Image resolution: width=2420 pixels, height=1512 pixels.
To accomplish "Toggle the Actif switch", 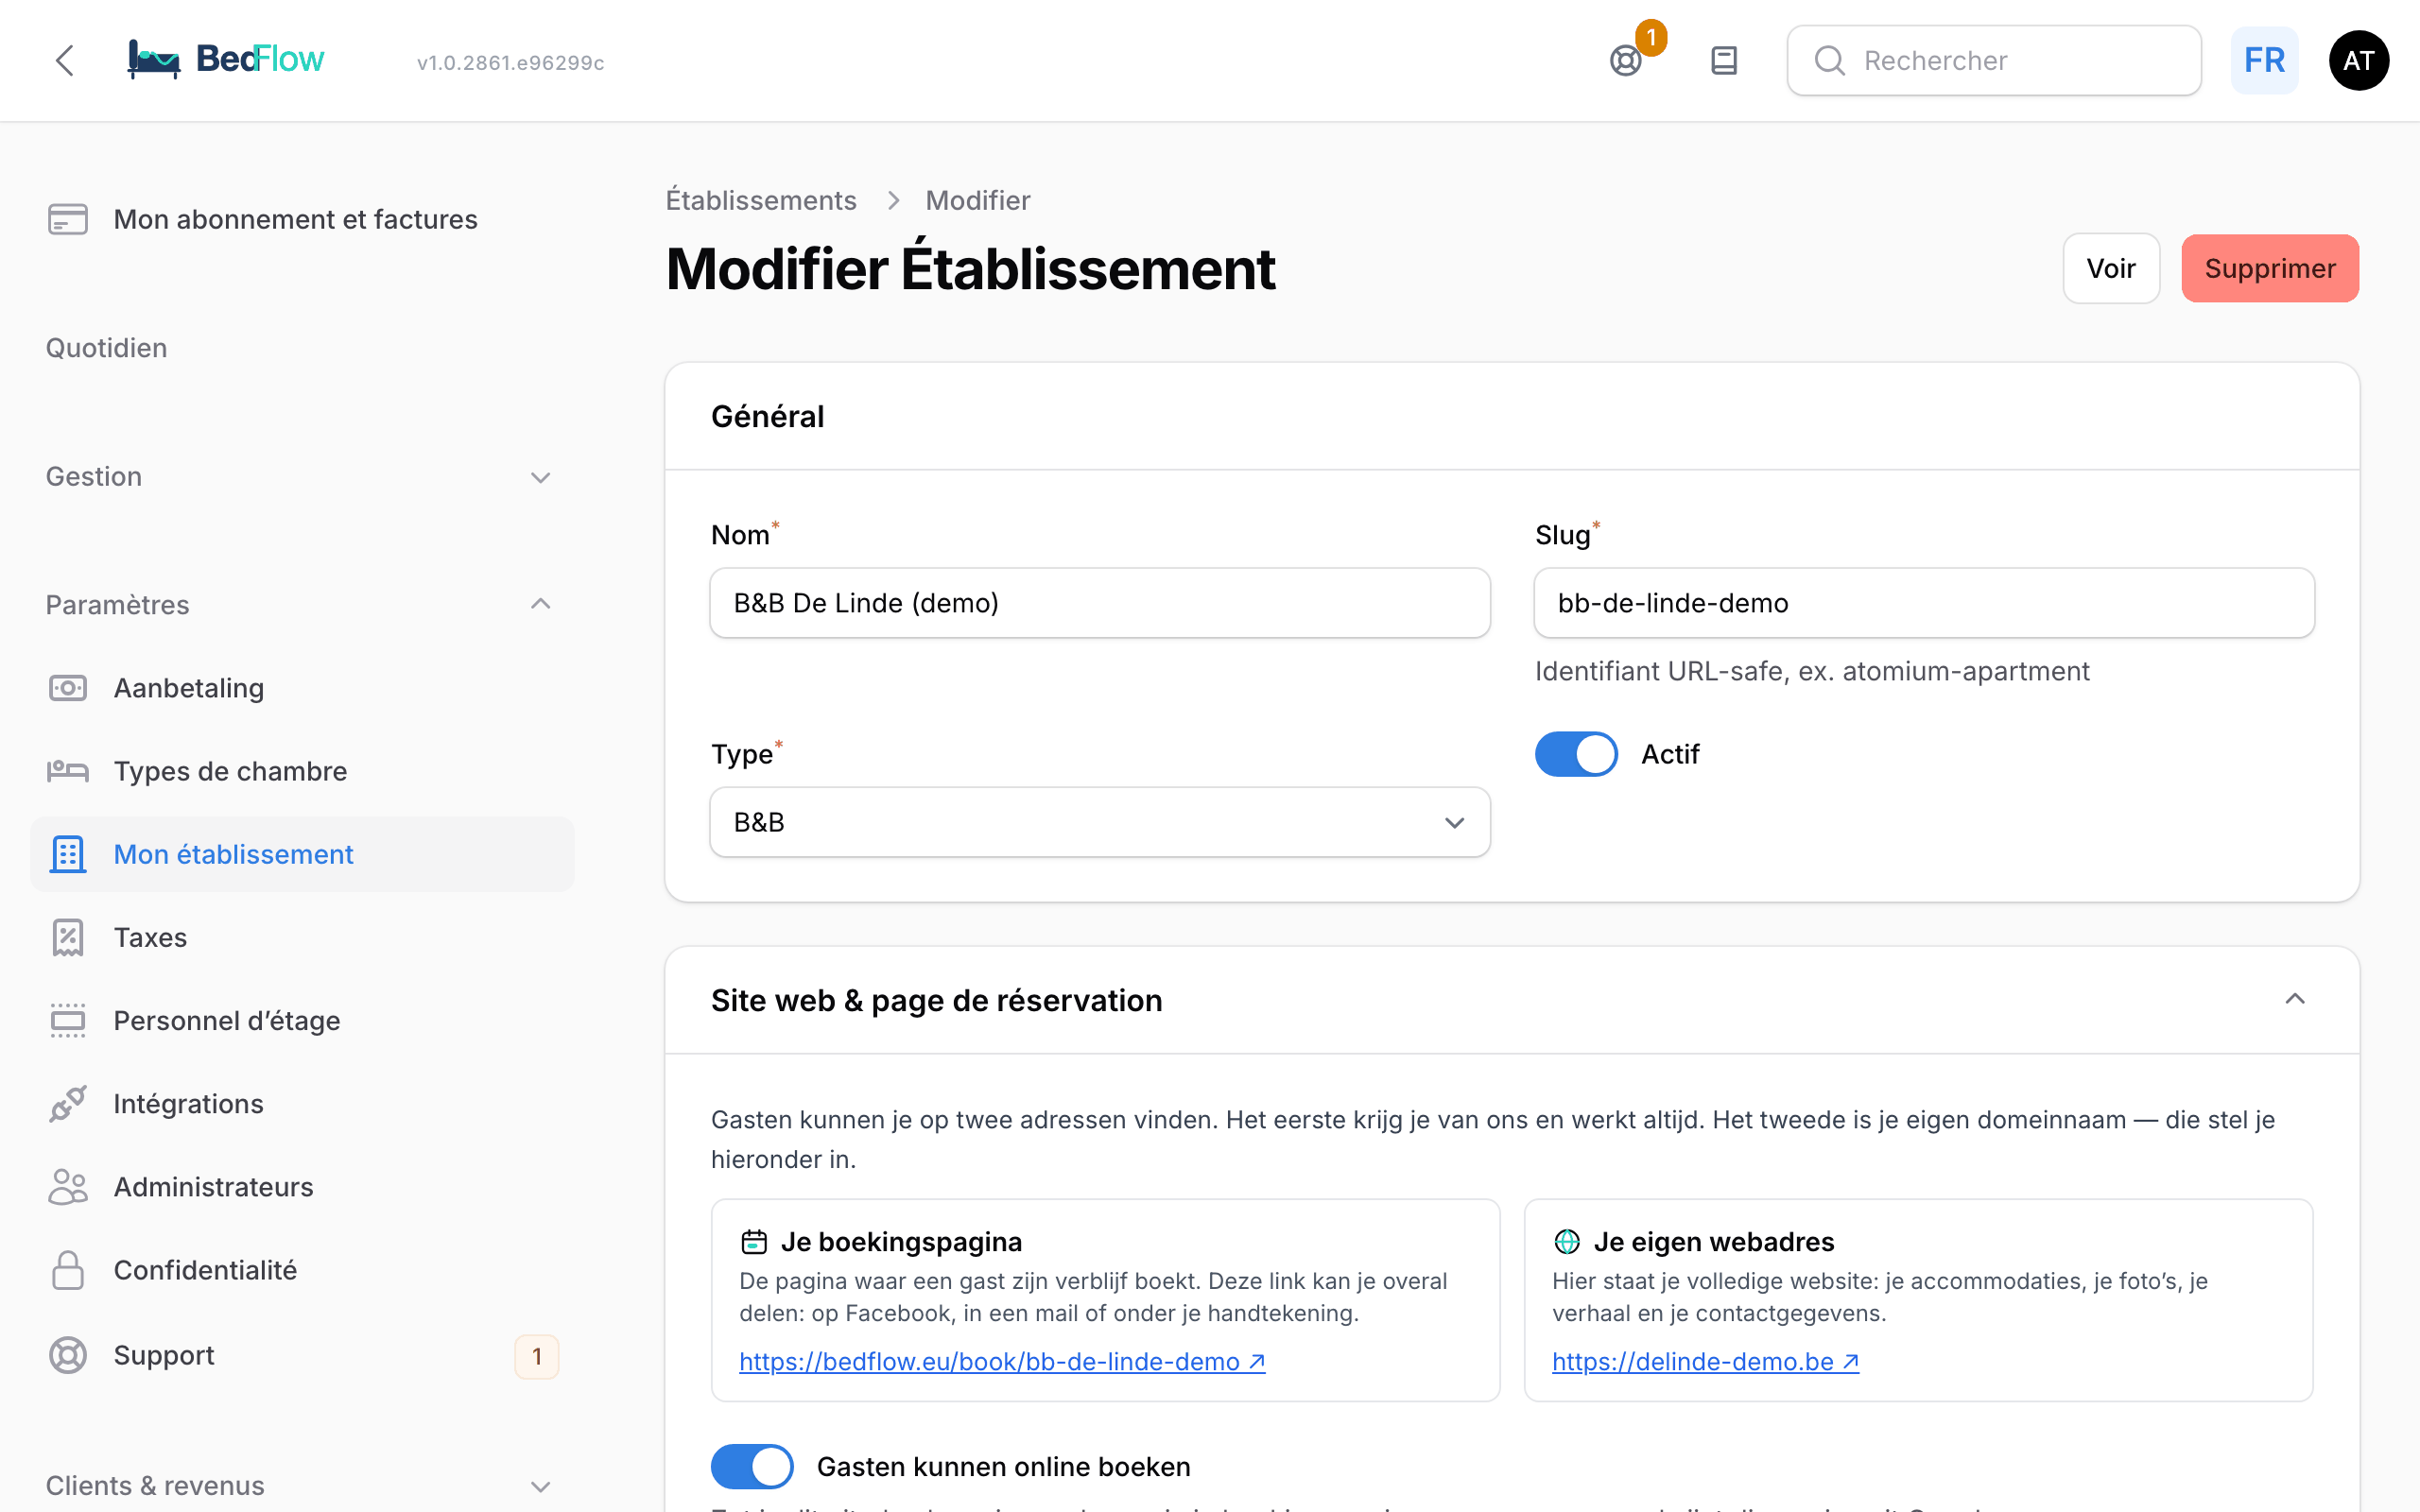I will (1576, 754).
